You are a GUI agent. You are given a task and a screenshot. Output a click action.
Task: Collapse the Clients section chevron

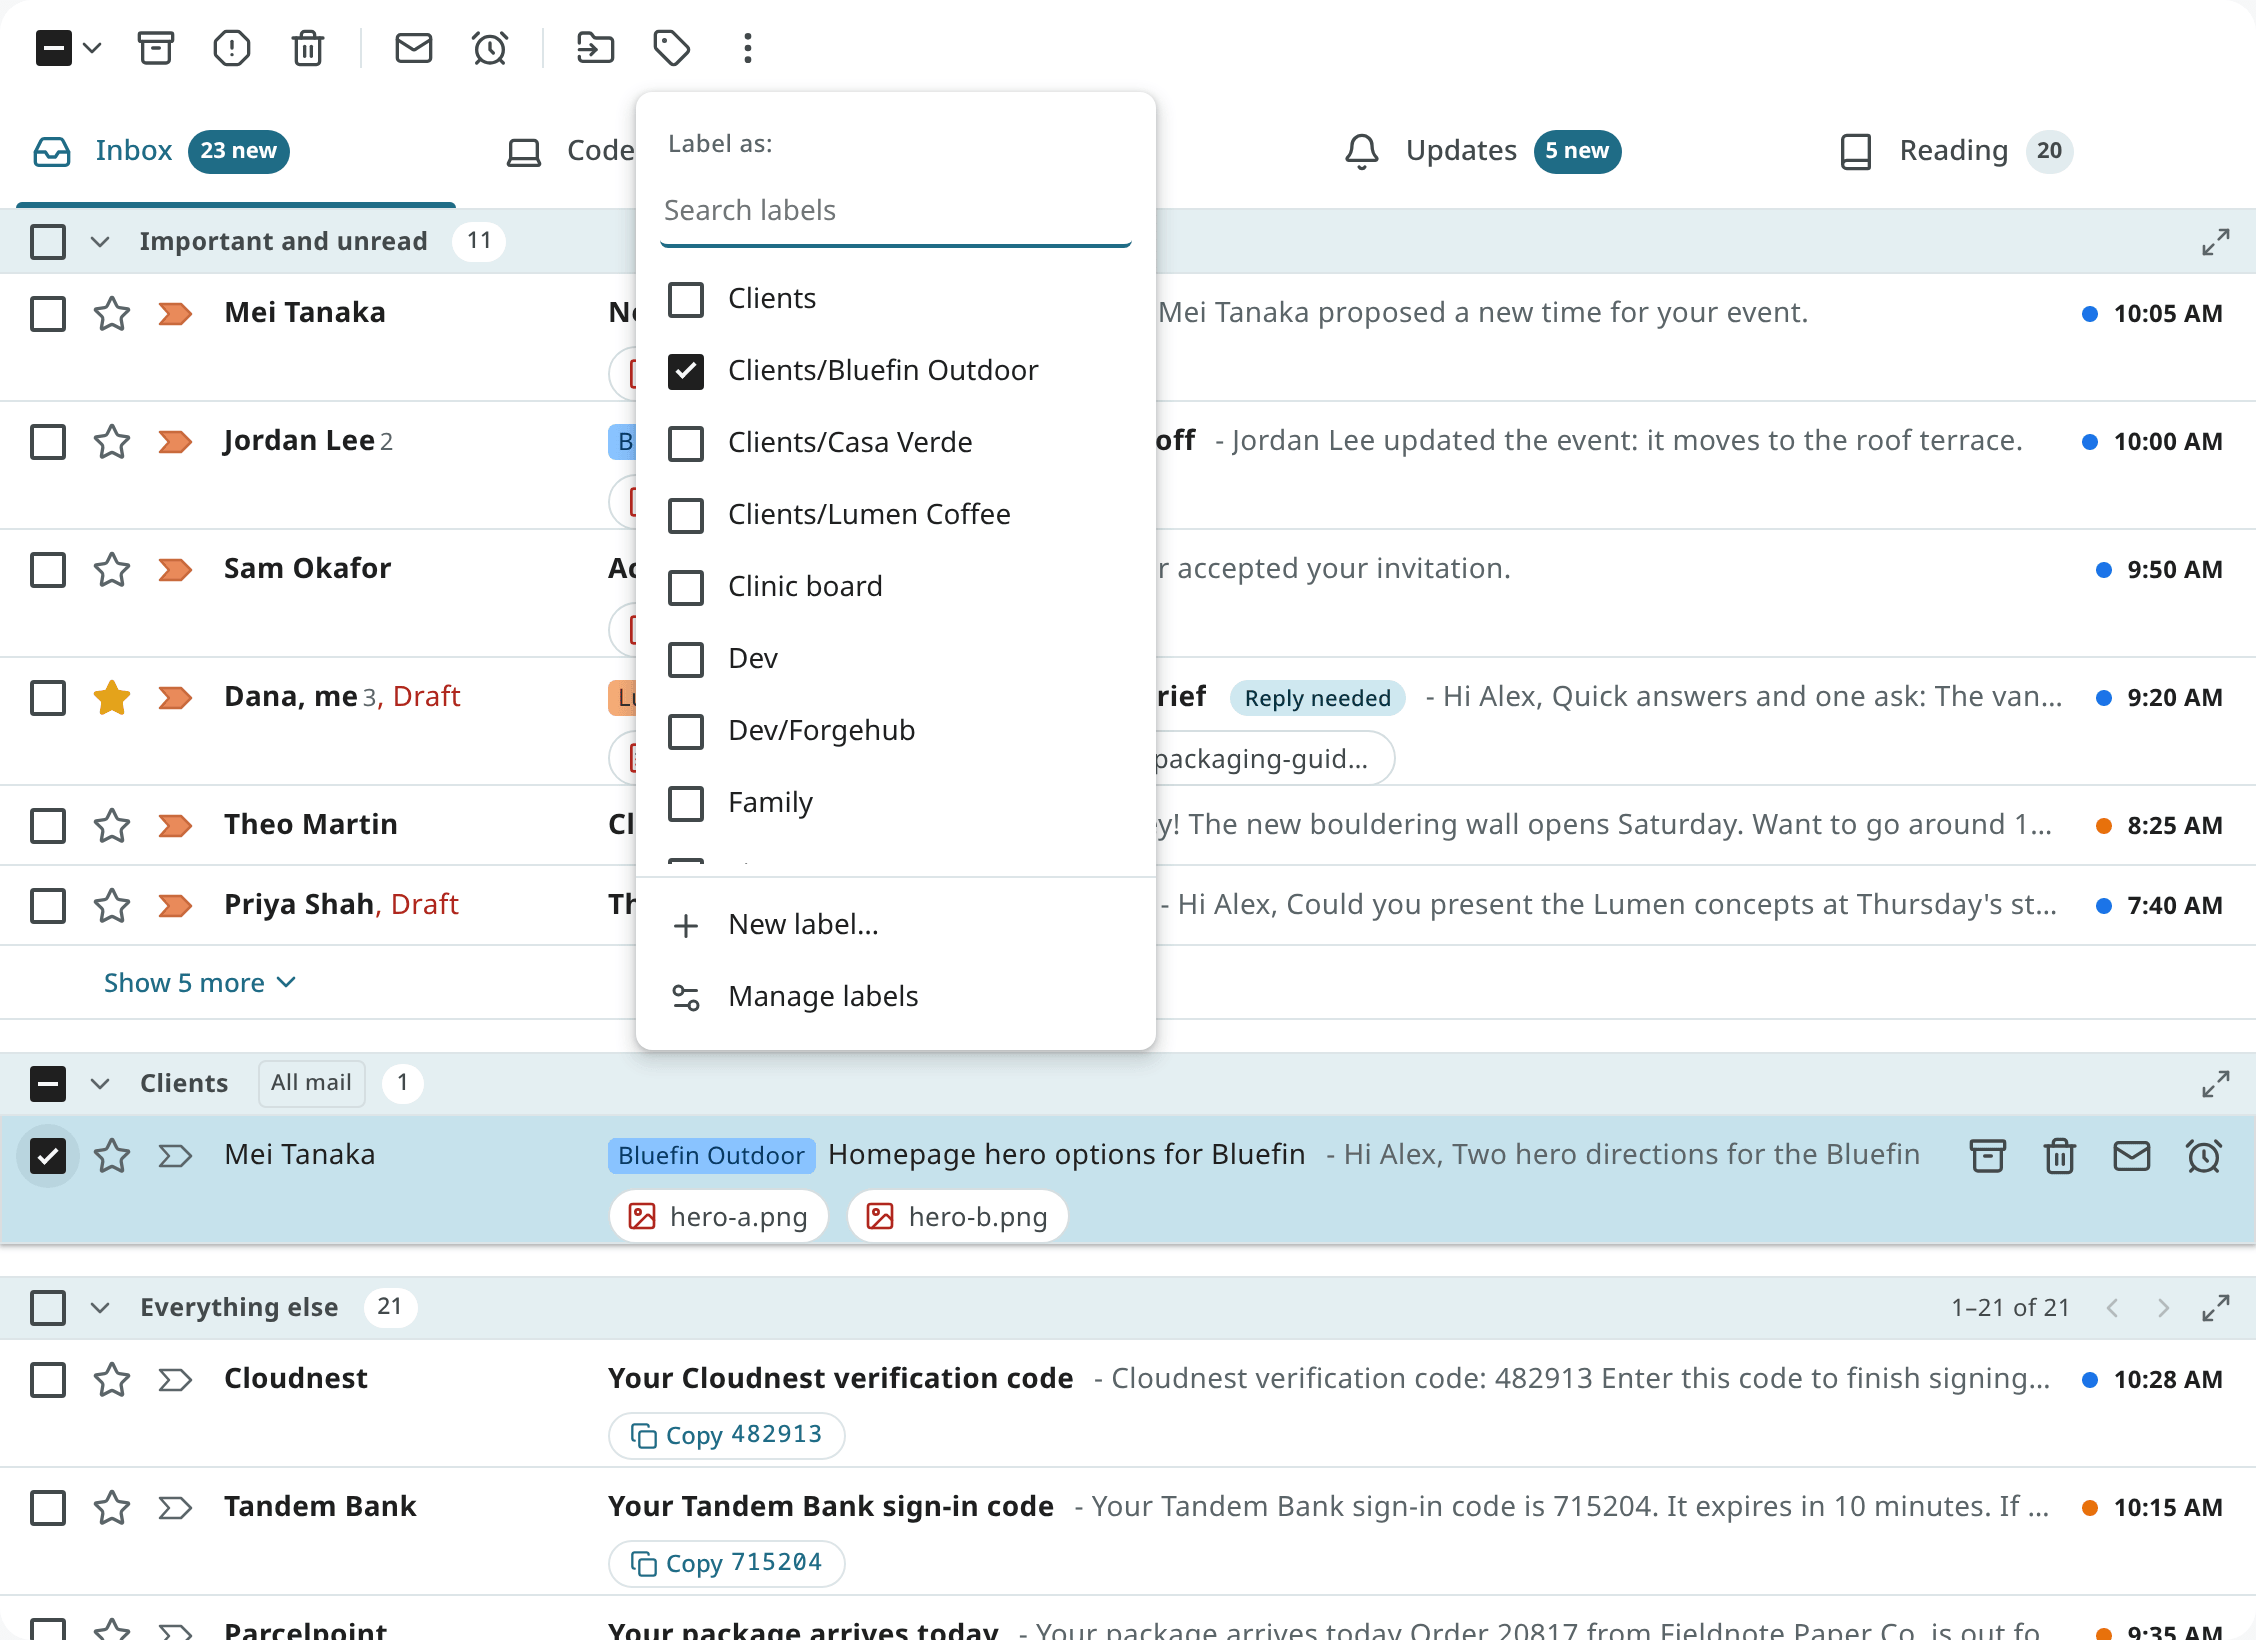pyautogui.click(x=100, y=1084)
